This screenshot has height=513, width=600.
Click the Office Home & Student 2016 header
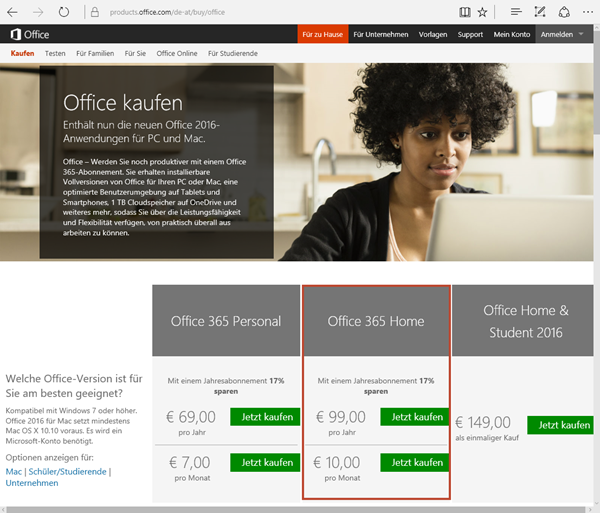(523, 321)
